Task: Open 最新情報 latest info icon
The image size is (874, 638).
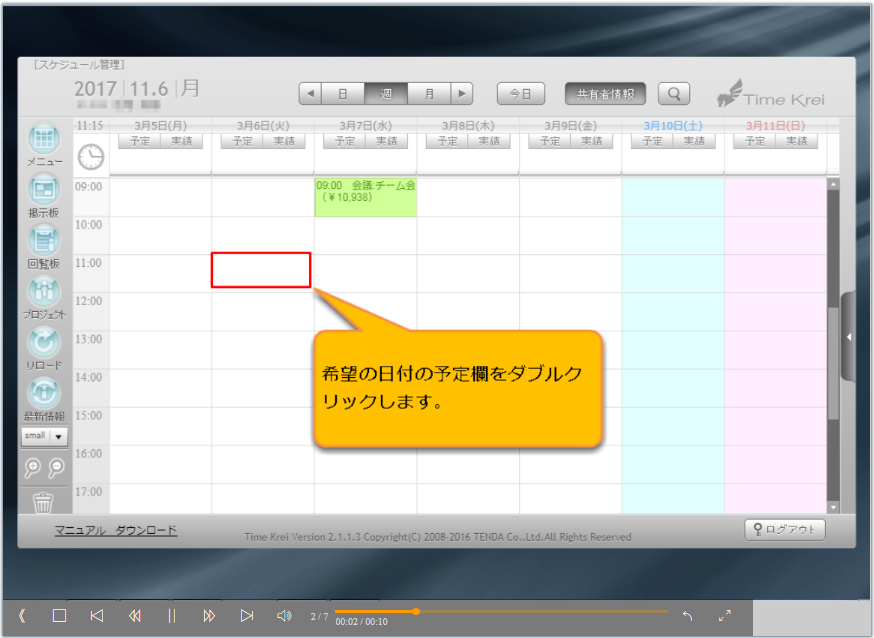Action: tap(44, 393)
